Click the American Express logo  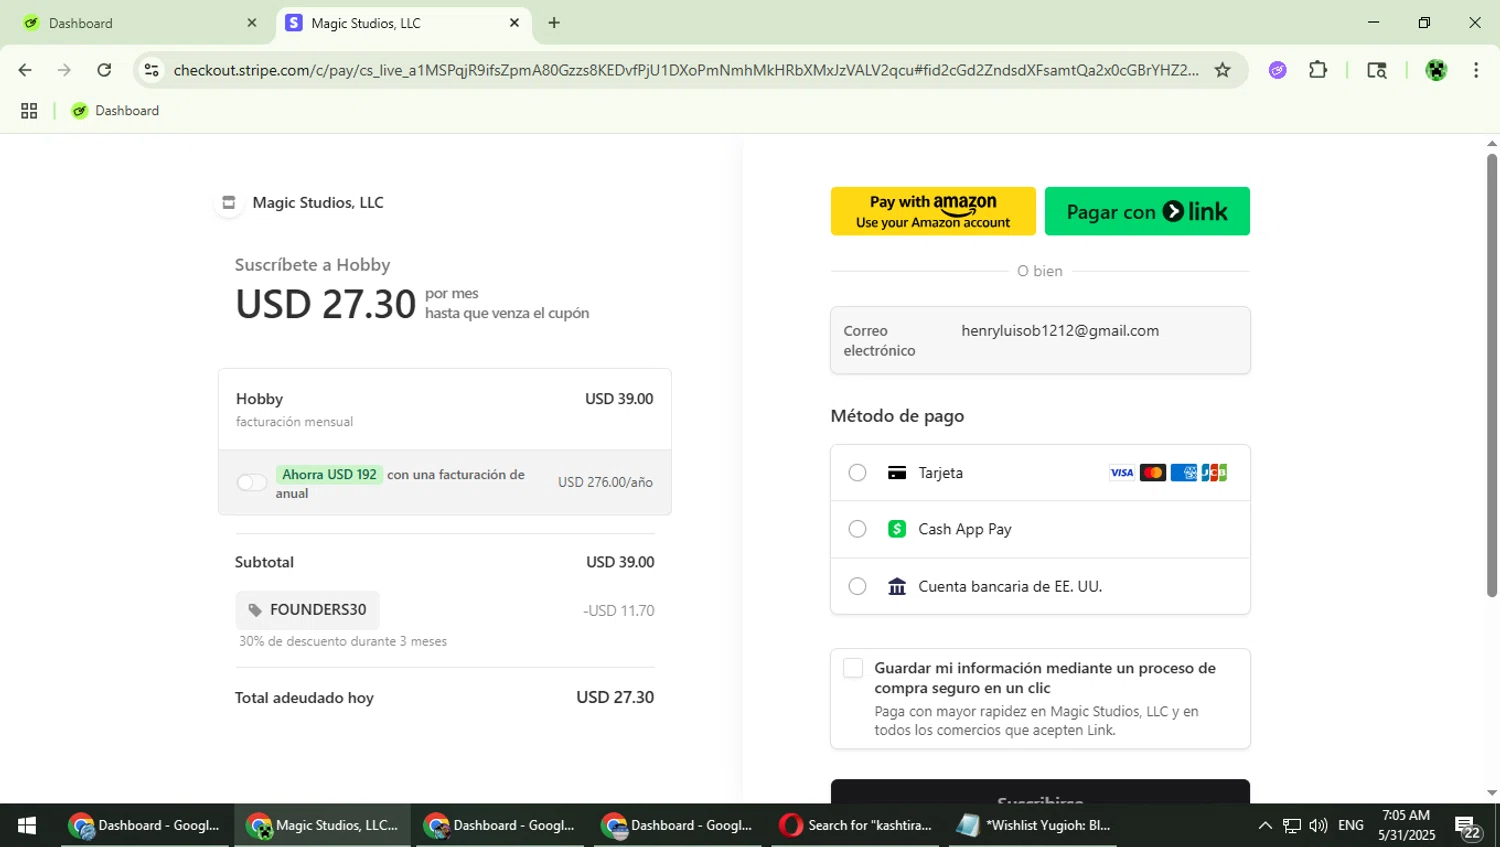click(1184, 473)
